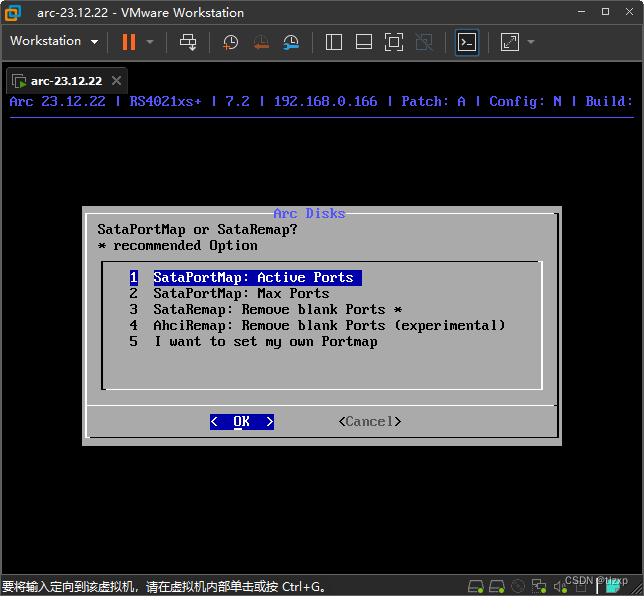Close the arc-23.12.22 tab

[117, 81]
